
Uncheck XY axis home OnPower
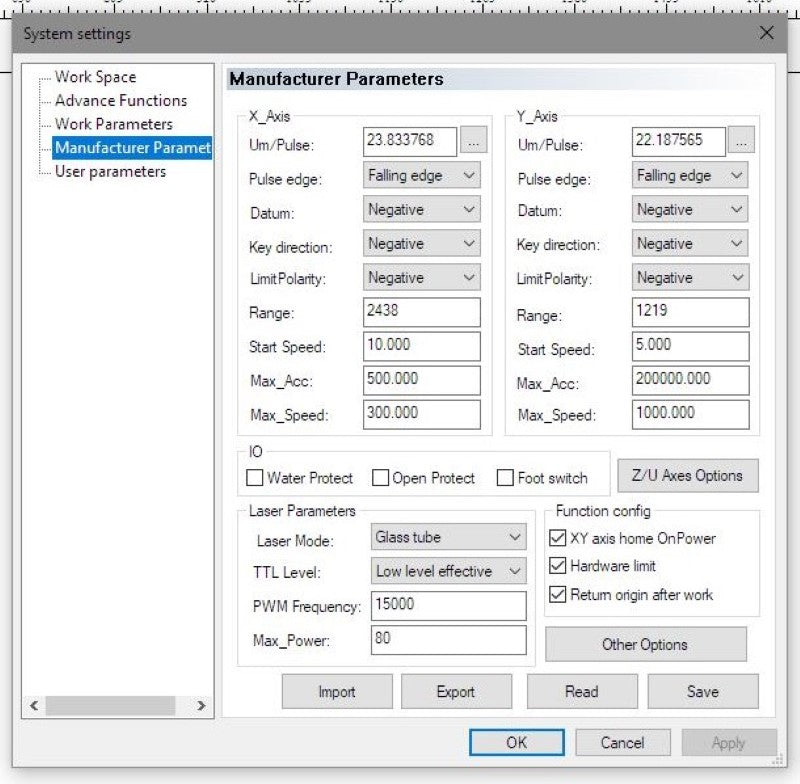558,538
